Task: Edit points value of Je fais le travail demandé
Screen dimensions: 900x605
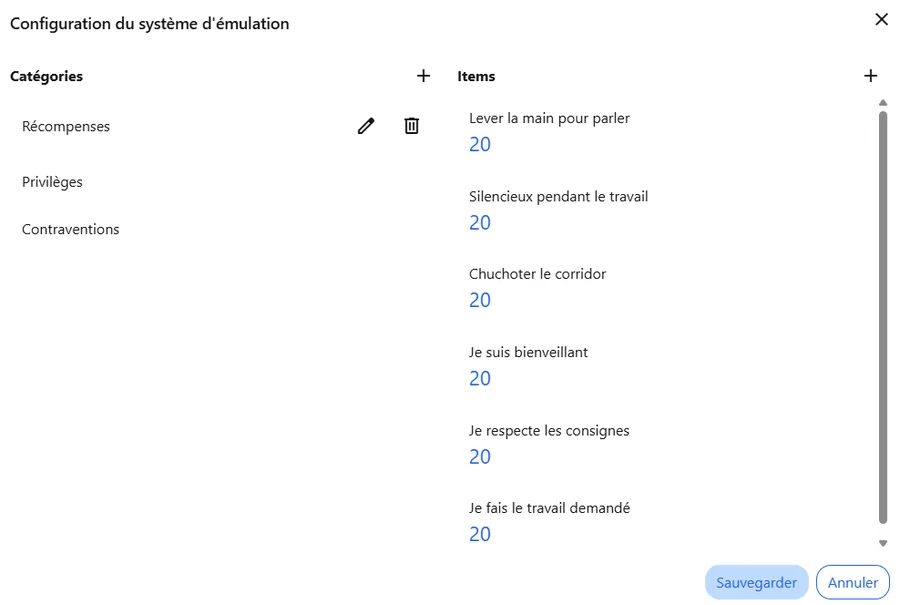Action: (480, 534)
